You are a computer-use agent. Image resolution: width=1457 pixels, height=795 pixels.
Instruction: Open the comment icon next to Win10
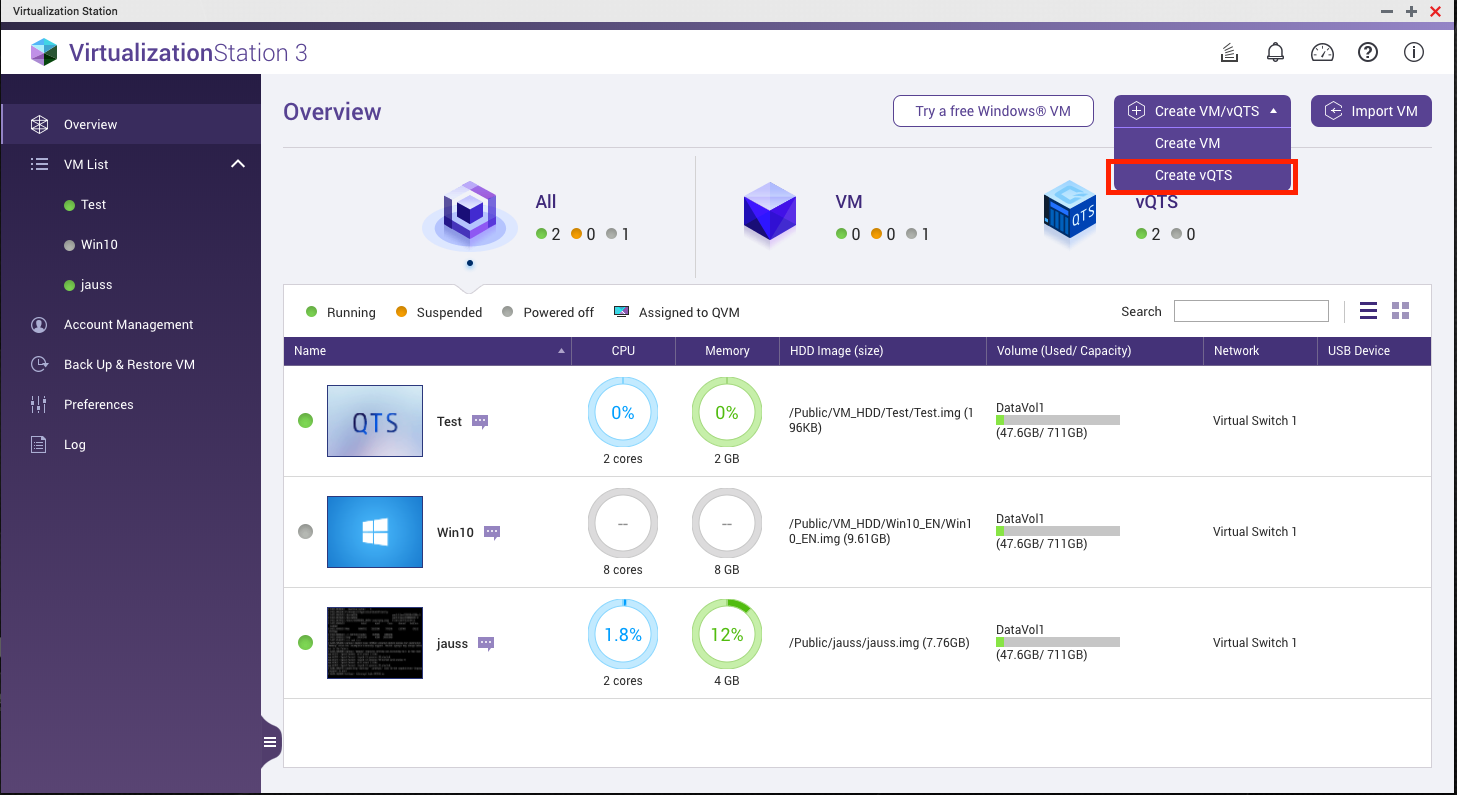[492, 533]
